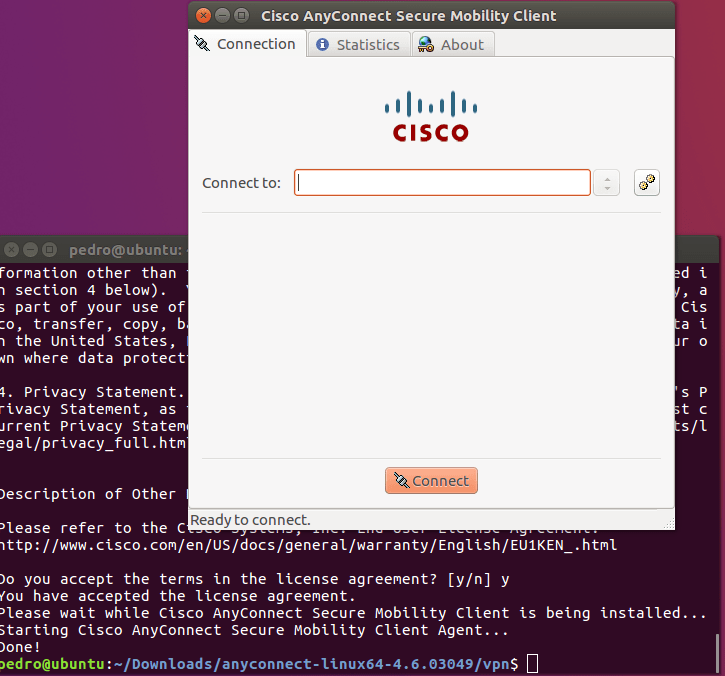Close the Cisco AnyConnect window

pos(203,16)
